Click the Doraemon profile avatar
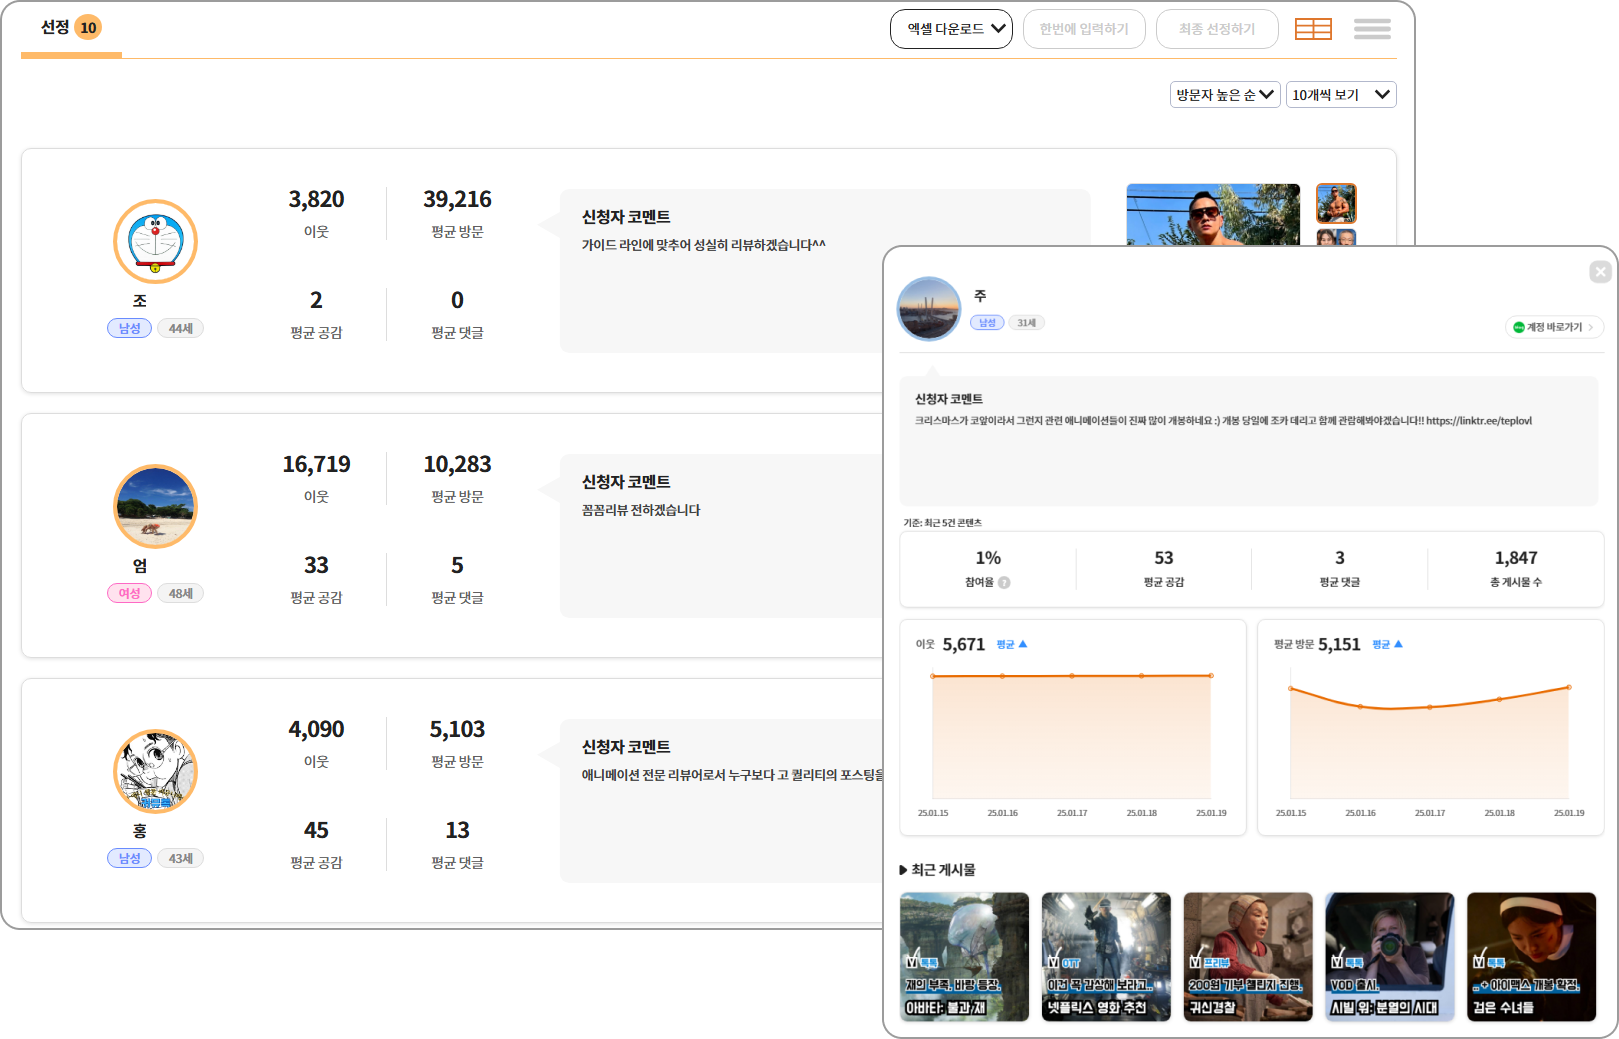Screen dimensions: 1619x1039 (x=155, y=242)
